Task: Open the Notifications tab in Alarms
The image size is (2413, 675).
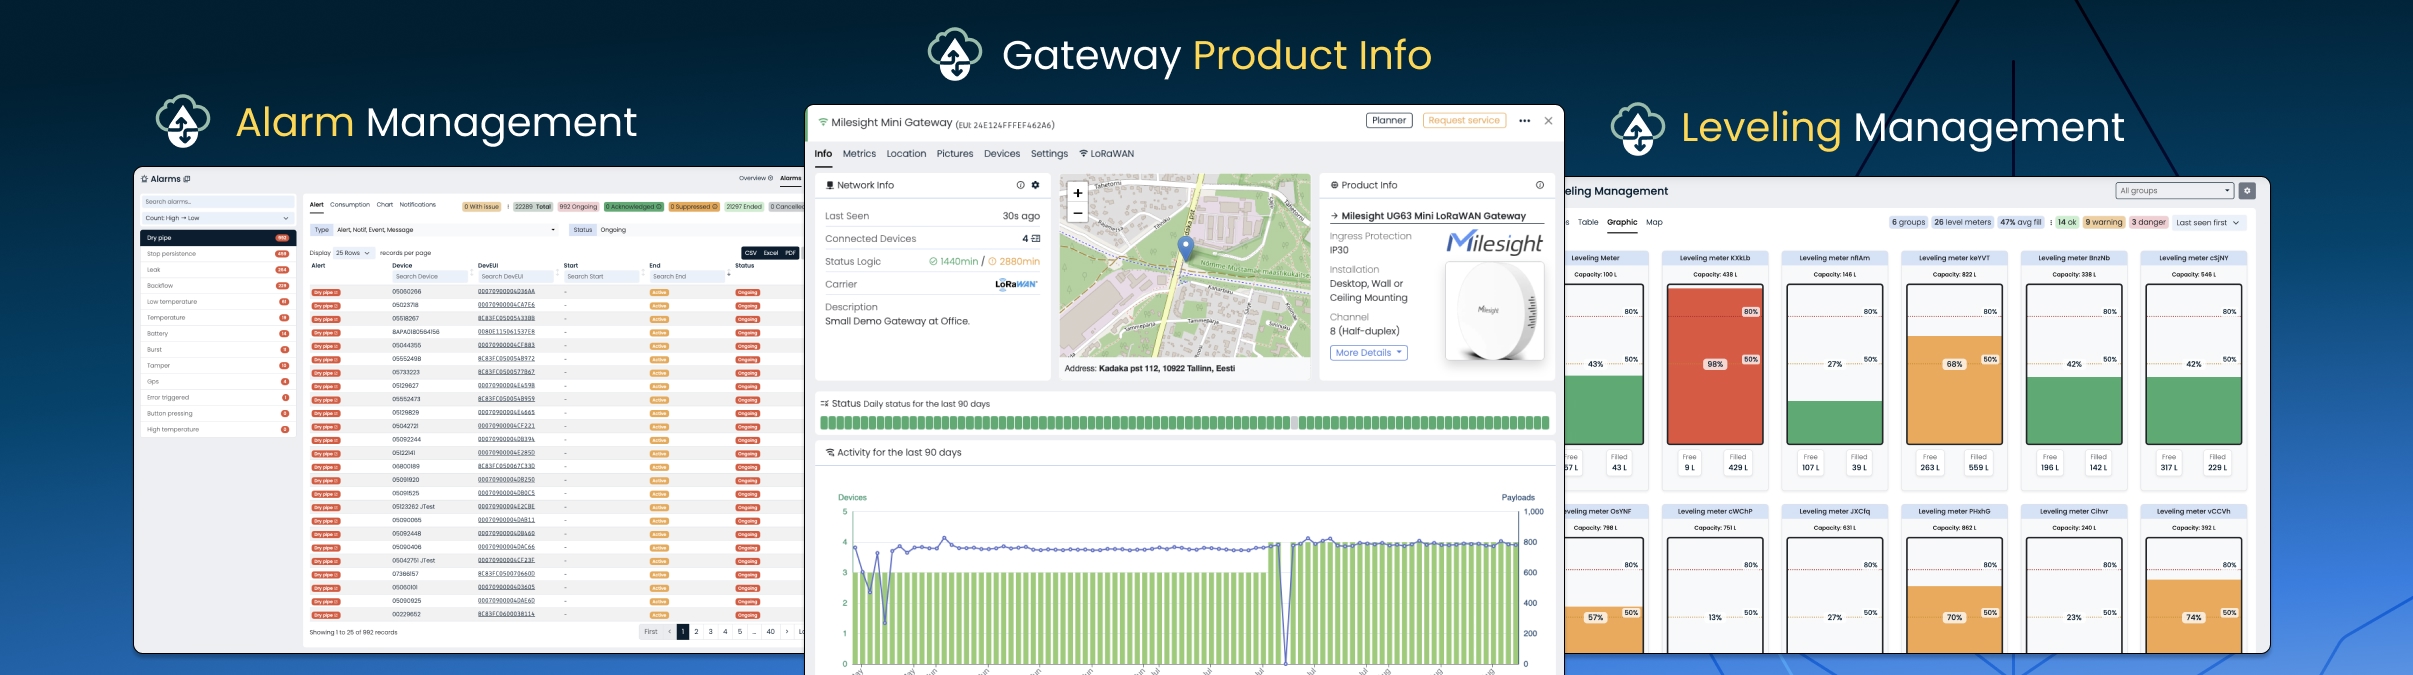Action: click(418, 205)
